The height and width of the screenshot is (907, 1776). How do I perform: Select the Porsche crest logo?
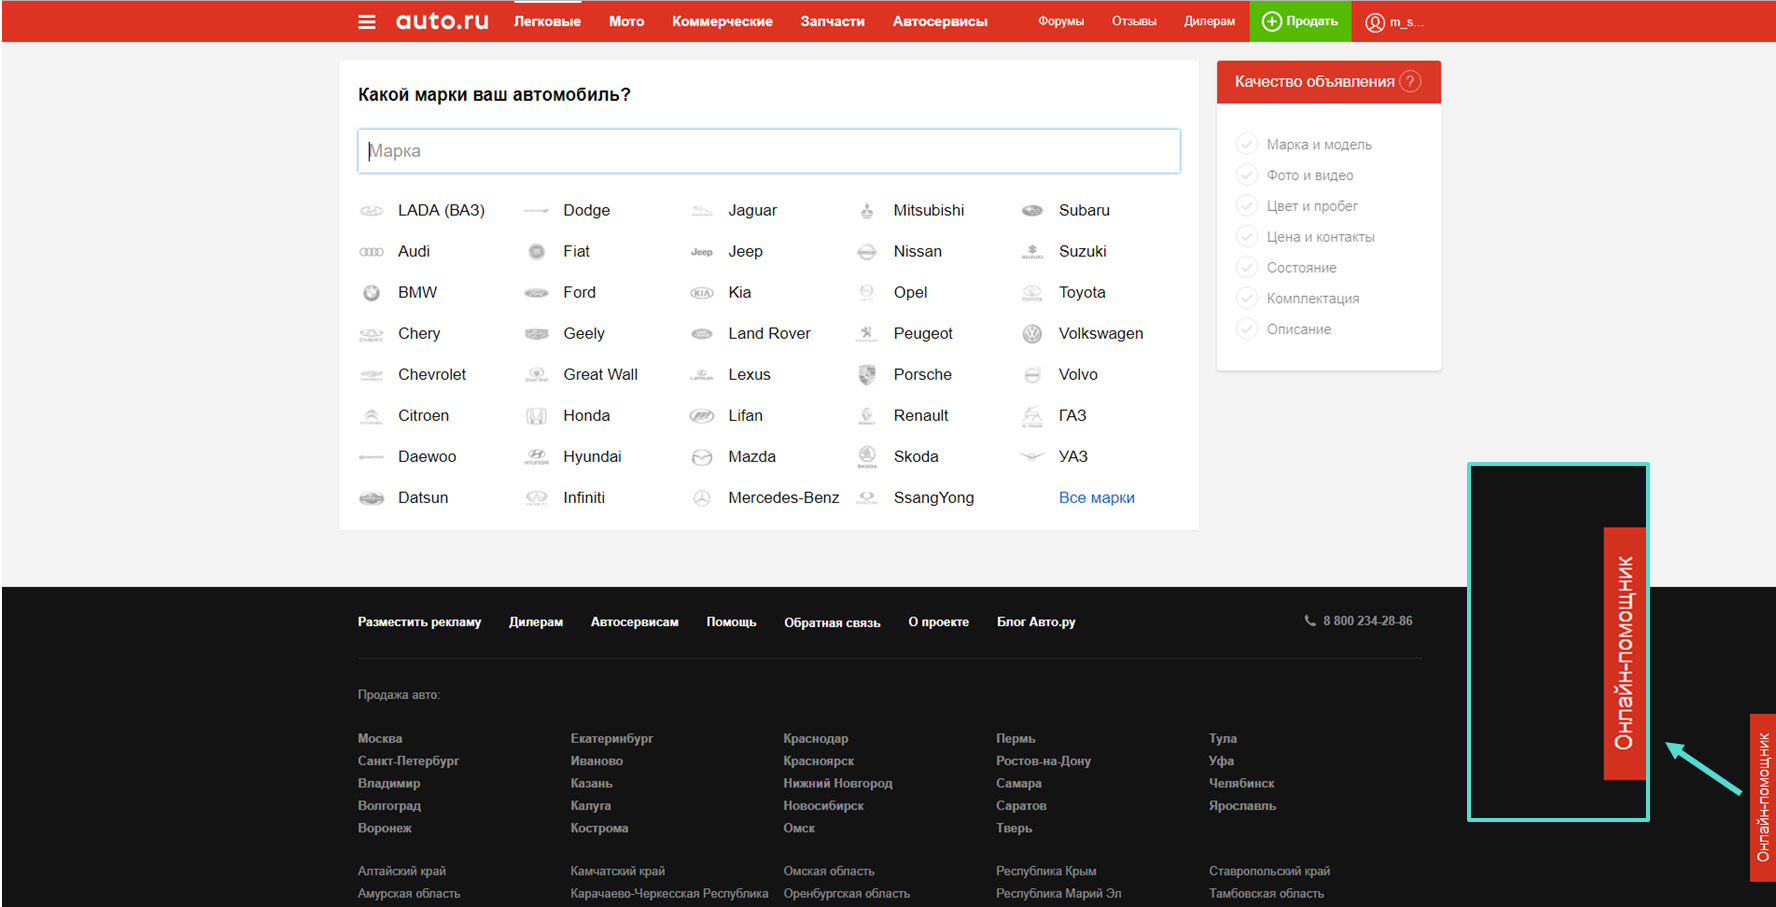(x=867, y=375)
